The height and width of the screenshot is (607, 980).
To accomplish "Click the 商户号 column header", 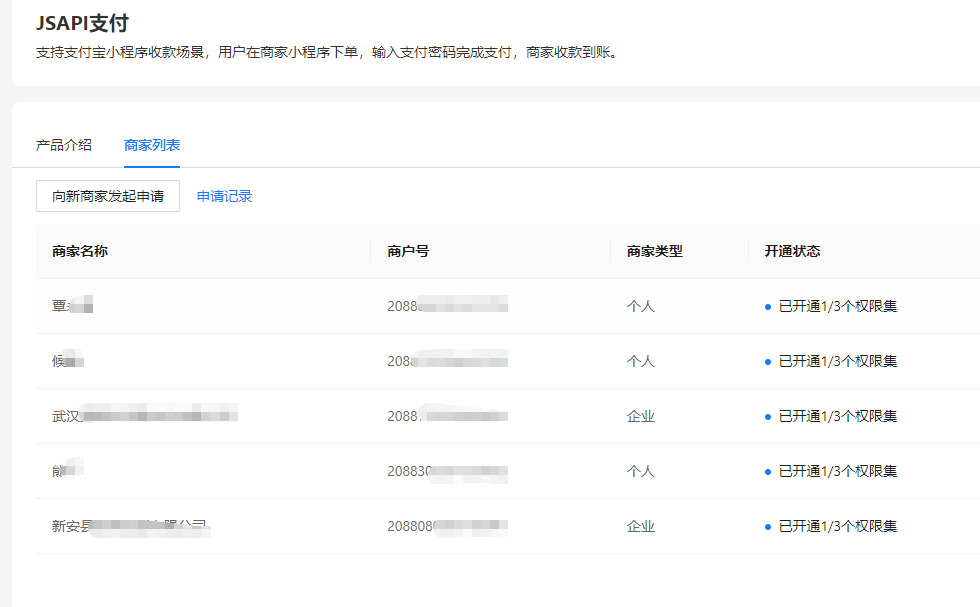I will pos(408,251).
